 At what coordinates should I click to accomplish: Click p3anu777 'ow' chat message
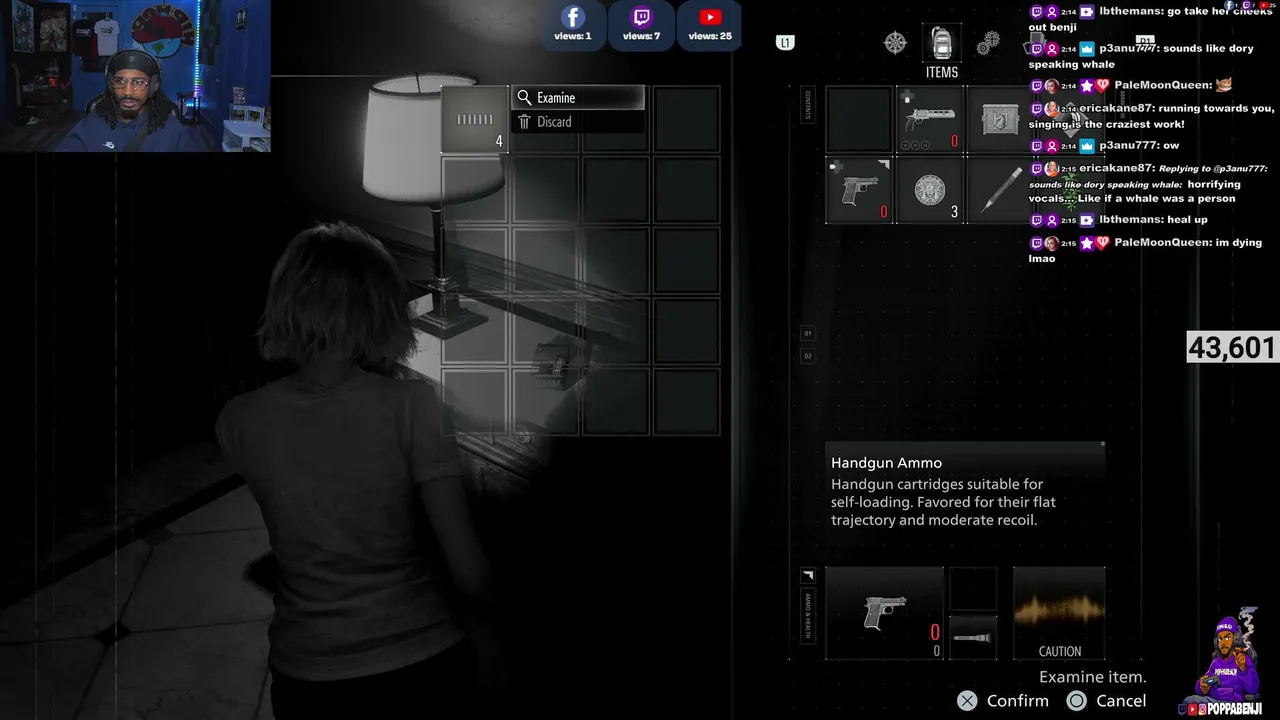(1104, 146)
